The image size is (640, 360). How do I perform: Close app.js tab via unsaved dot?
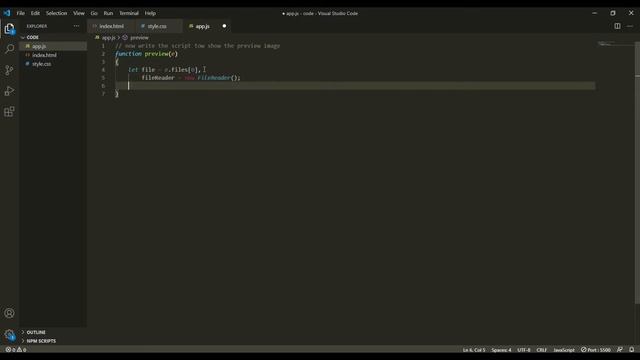224,26
